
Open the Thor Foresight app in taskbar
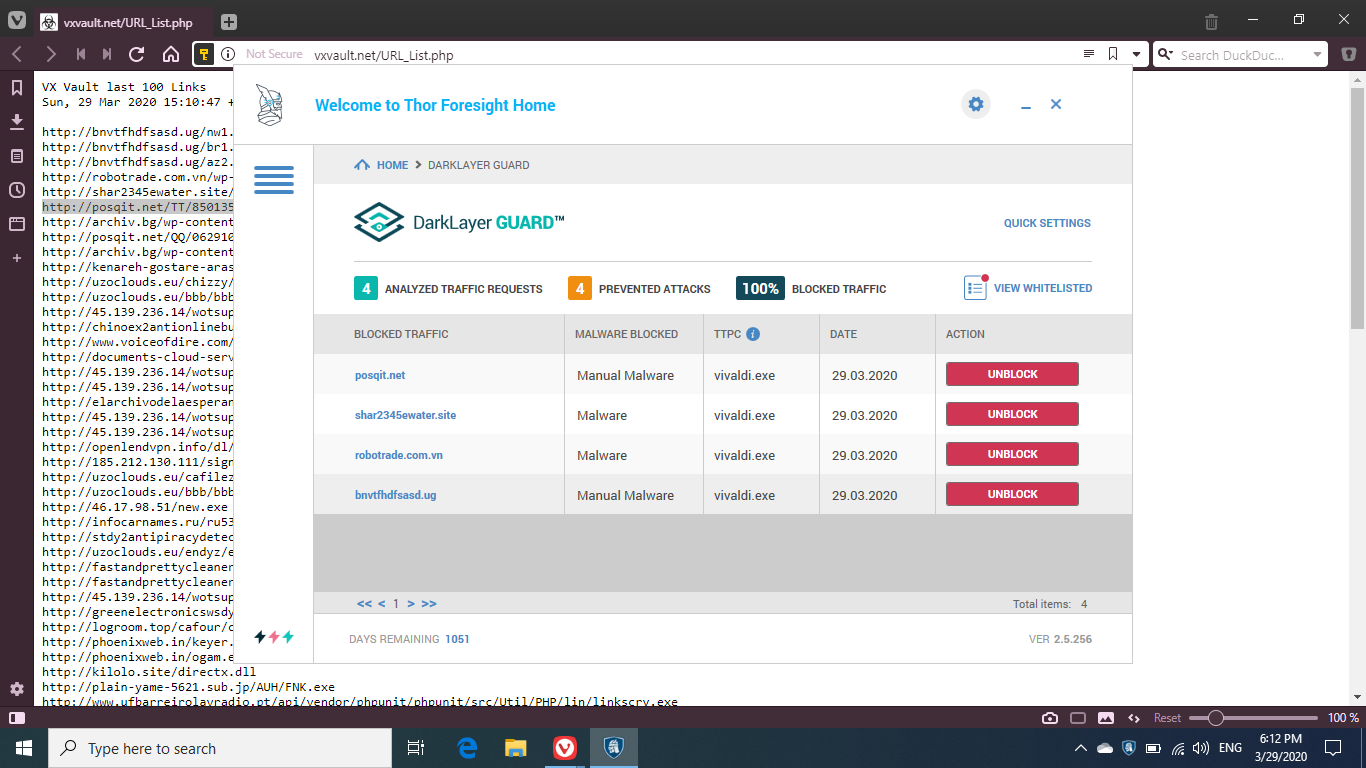(614, 748)
